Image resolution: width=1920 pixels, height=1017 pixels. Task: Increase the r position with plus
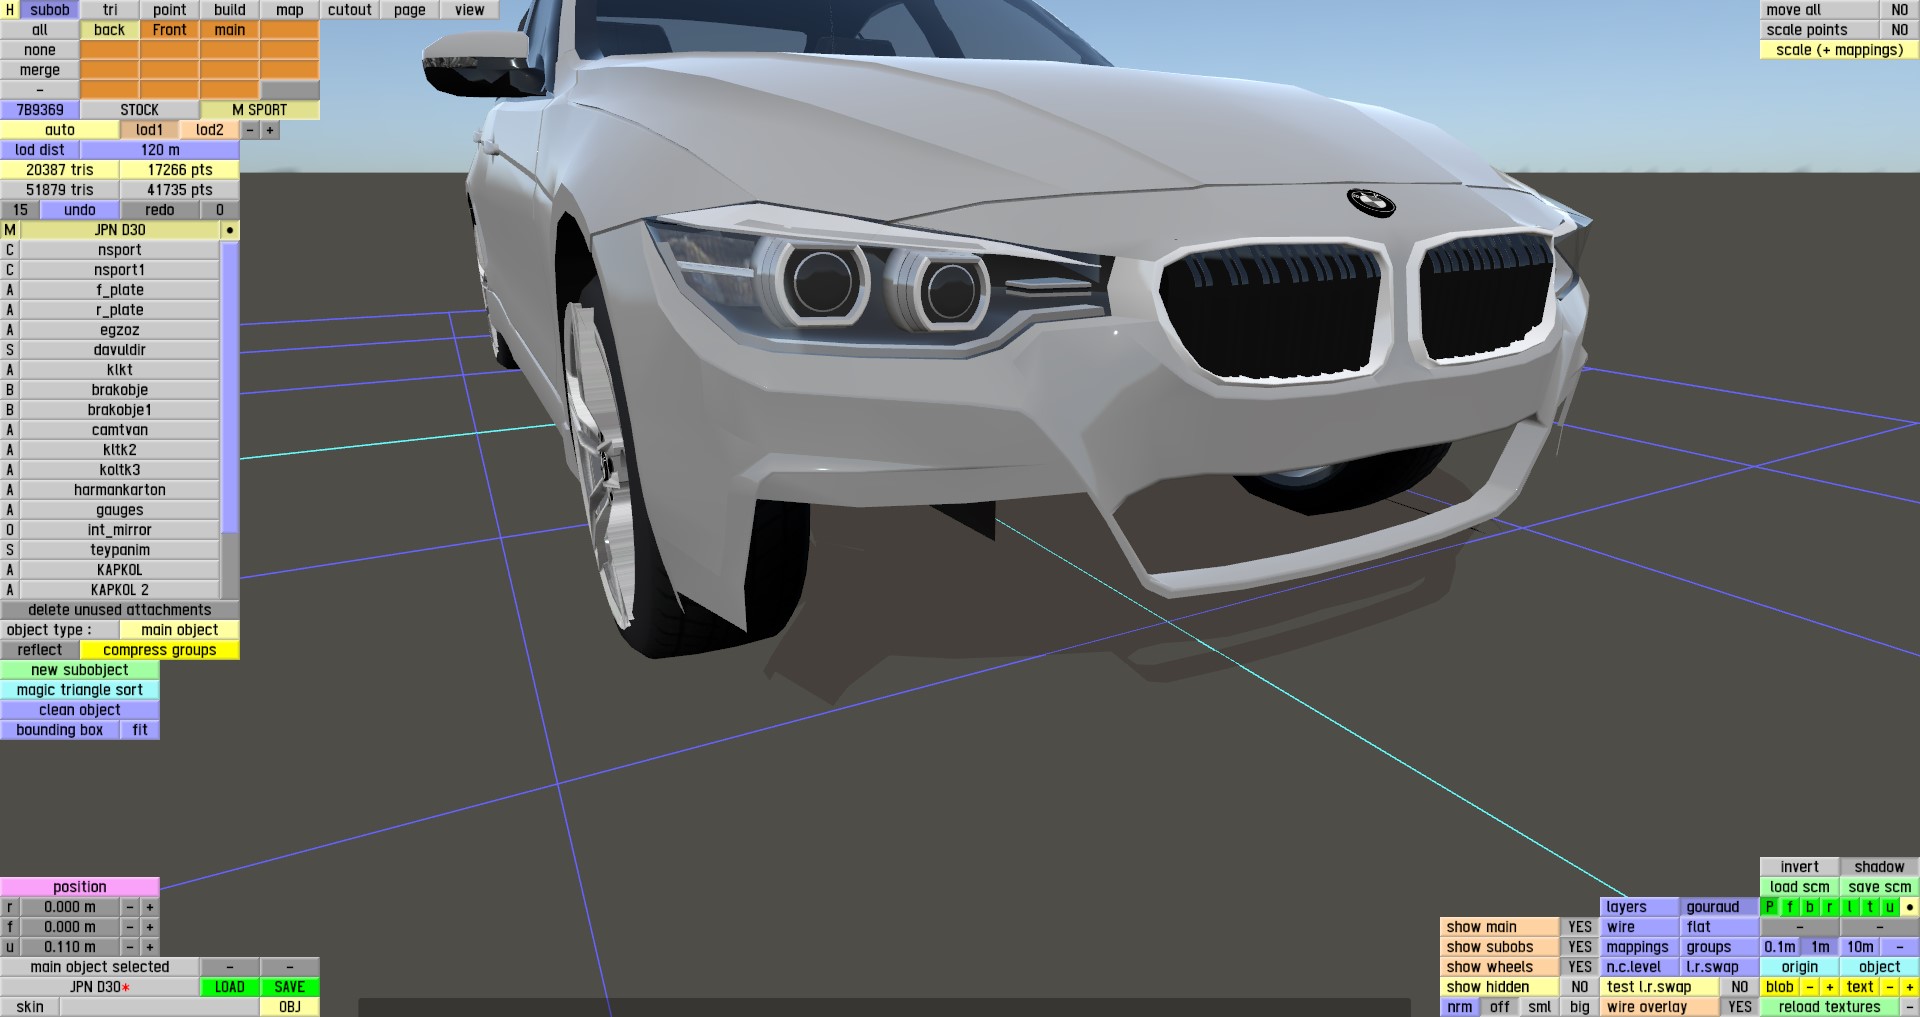coord(150,907)
